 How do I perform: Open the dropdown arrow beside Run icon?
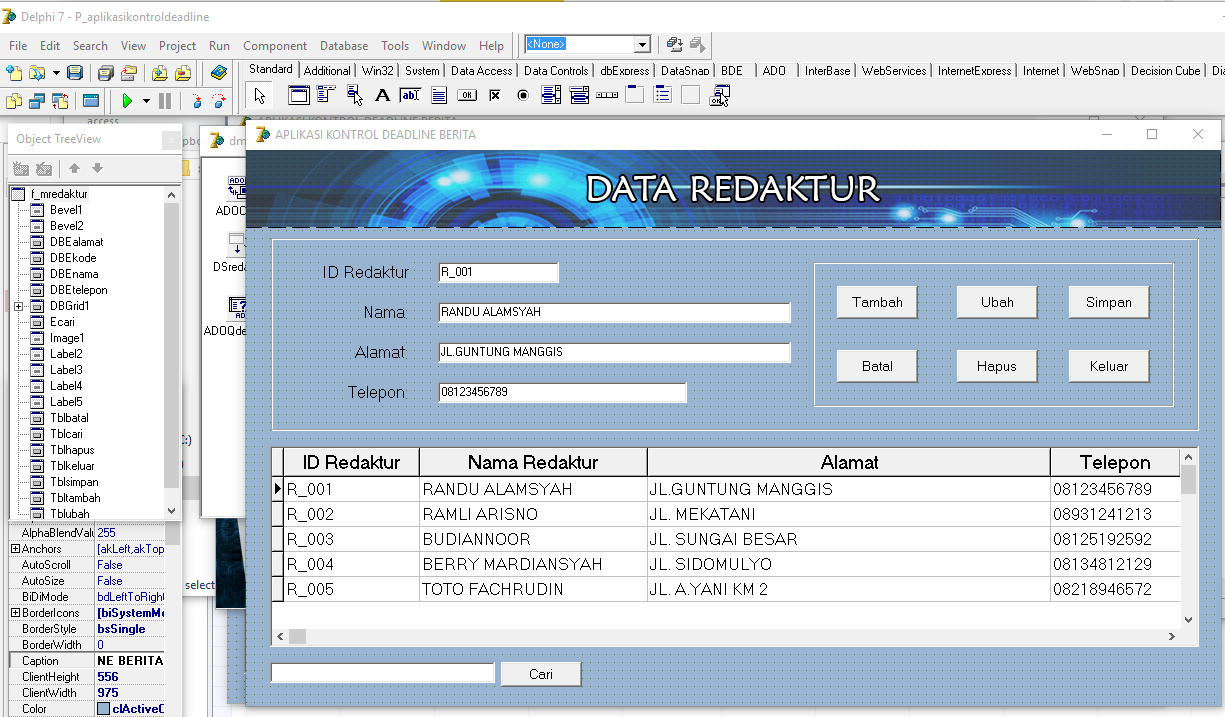pyautogui.click(x=146, y=101)
